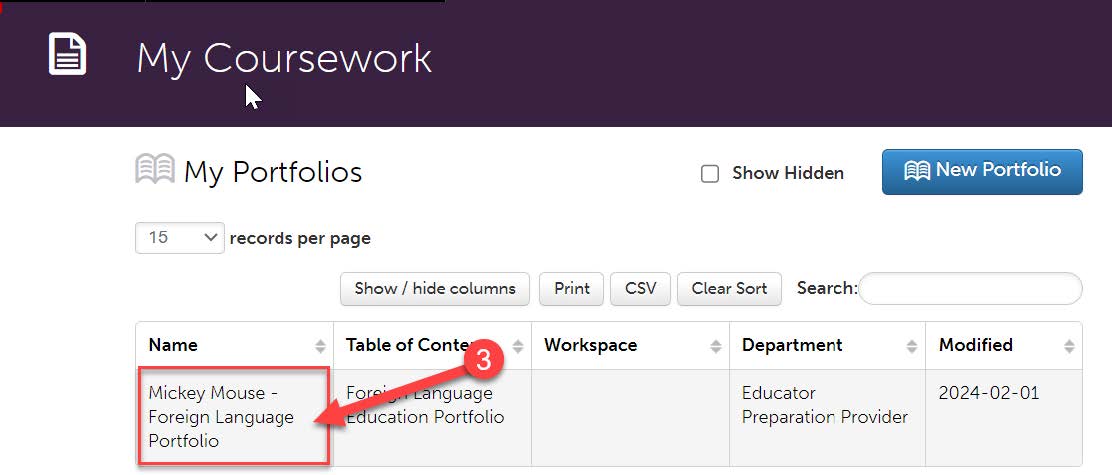Viewport: 1112px width, 475px height.
Task: Sort by the Workspace column header
Action: [x=591, y=345]
